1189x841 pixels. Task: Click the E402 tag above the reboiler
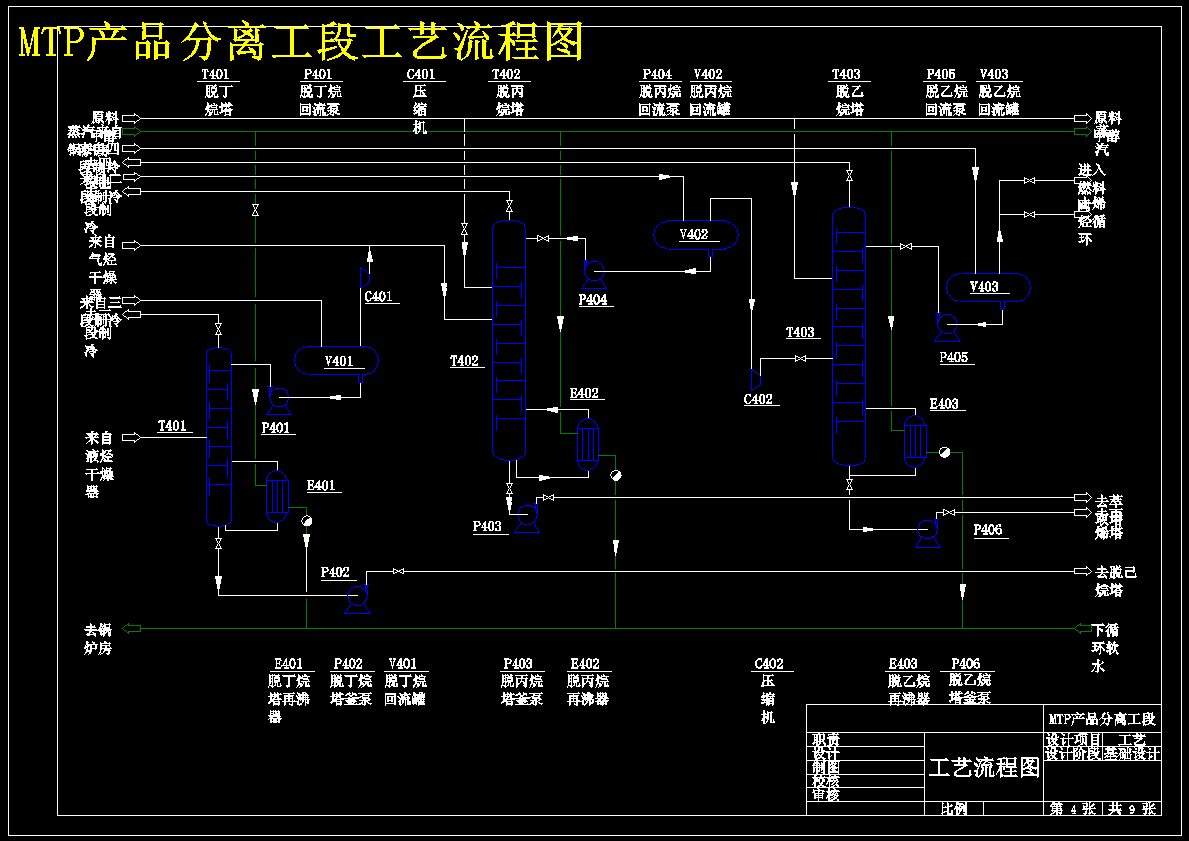[x=584, y=393]
